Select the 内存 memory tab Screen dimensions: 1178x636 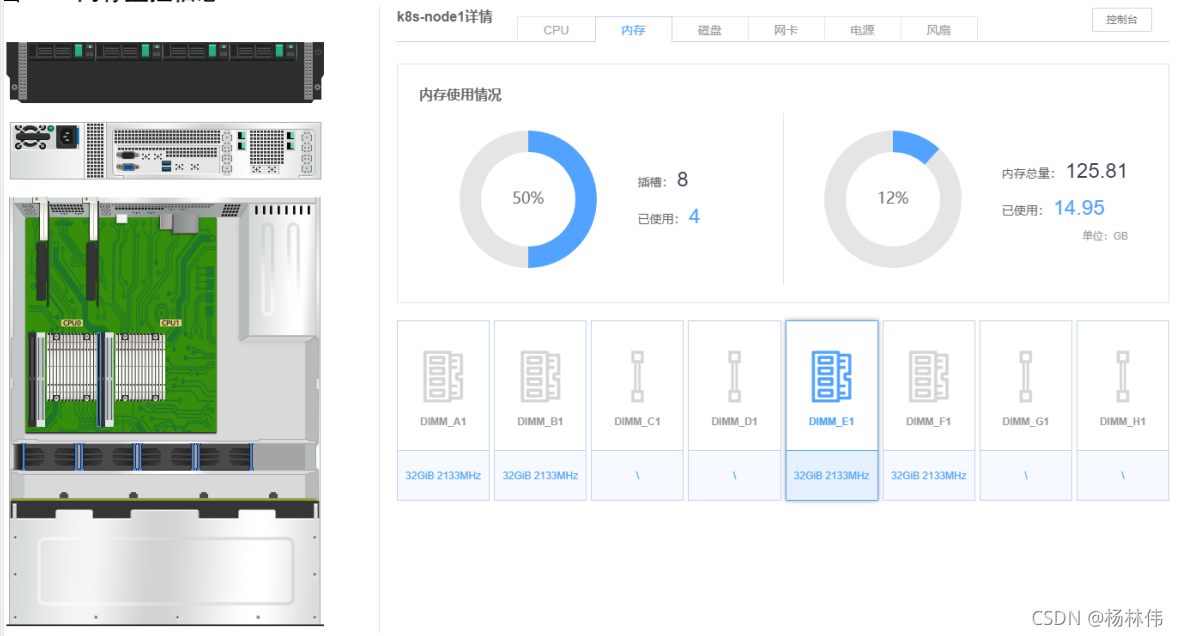(x=633, y=30)
